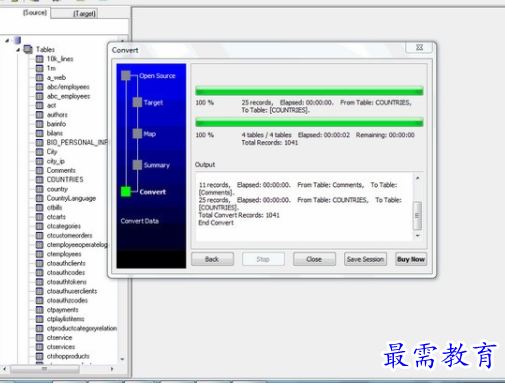
Task: Collapse the Tables tree node
Action: coord(18,50)
